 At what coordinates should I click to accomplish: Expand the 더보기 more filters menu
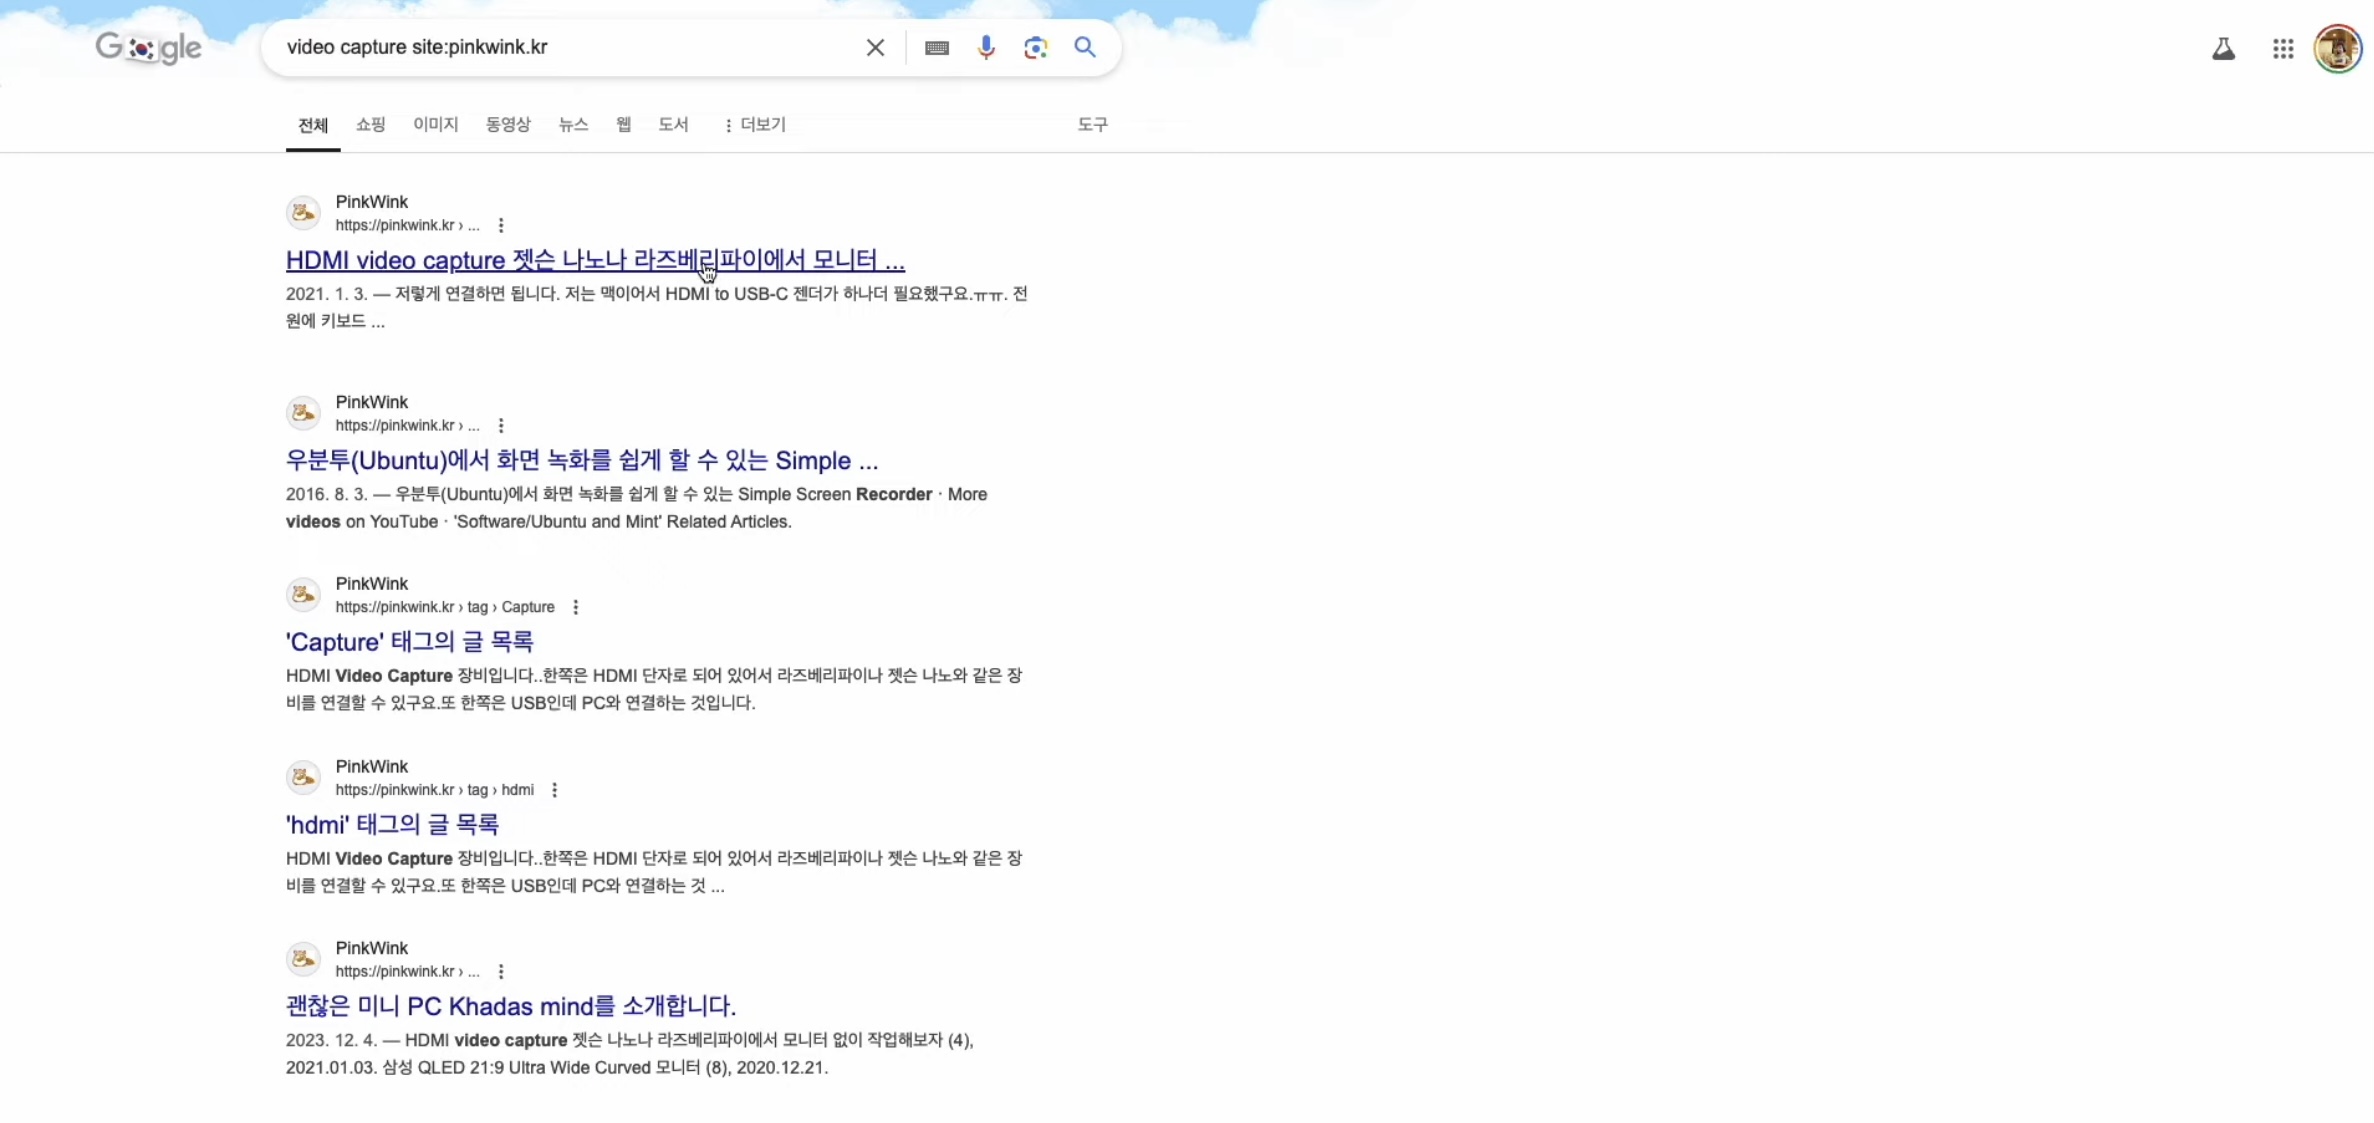(755, 125)
